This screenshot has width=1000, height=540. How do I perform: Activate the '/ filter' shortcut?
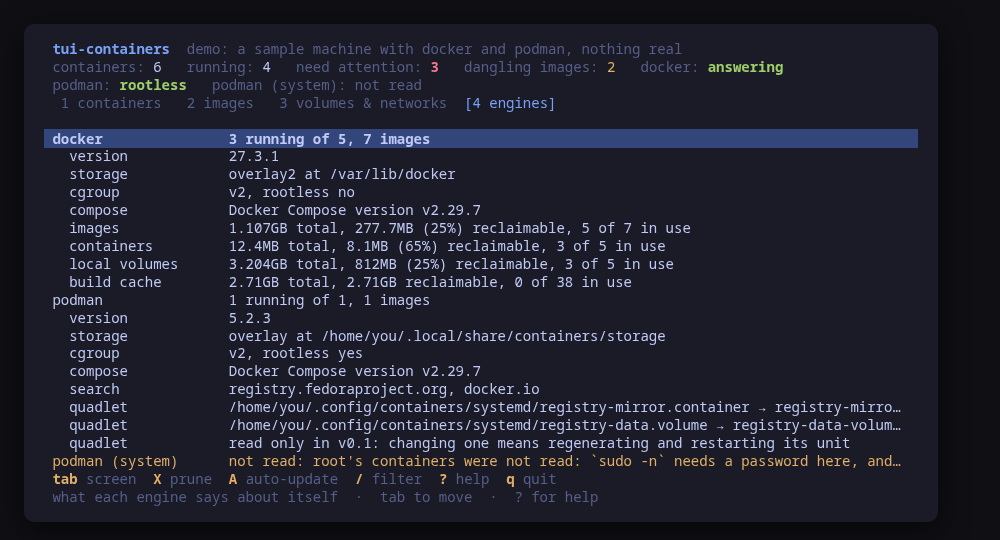click(x=388, y=479)
